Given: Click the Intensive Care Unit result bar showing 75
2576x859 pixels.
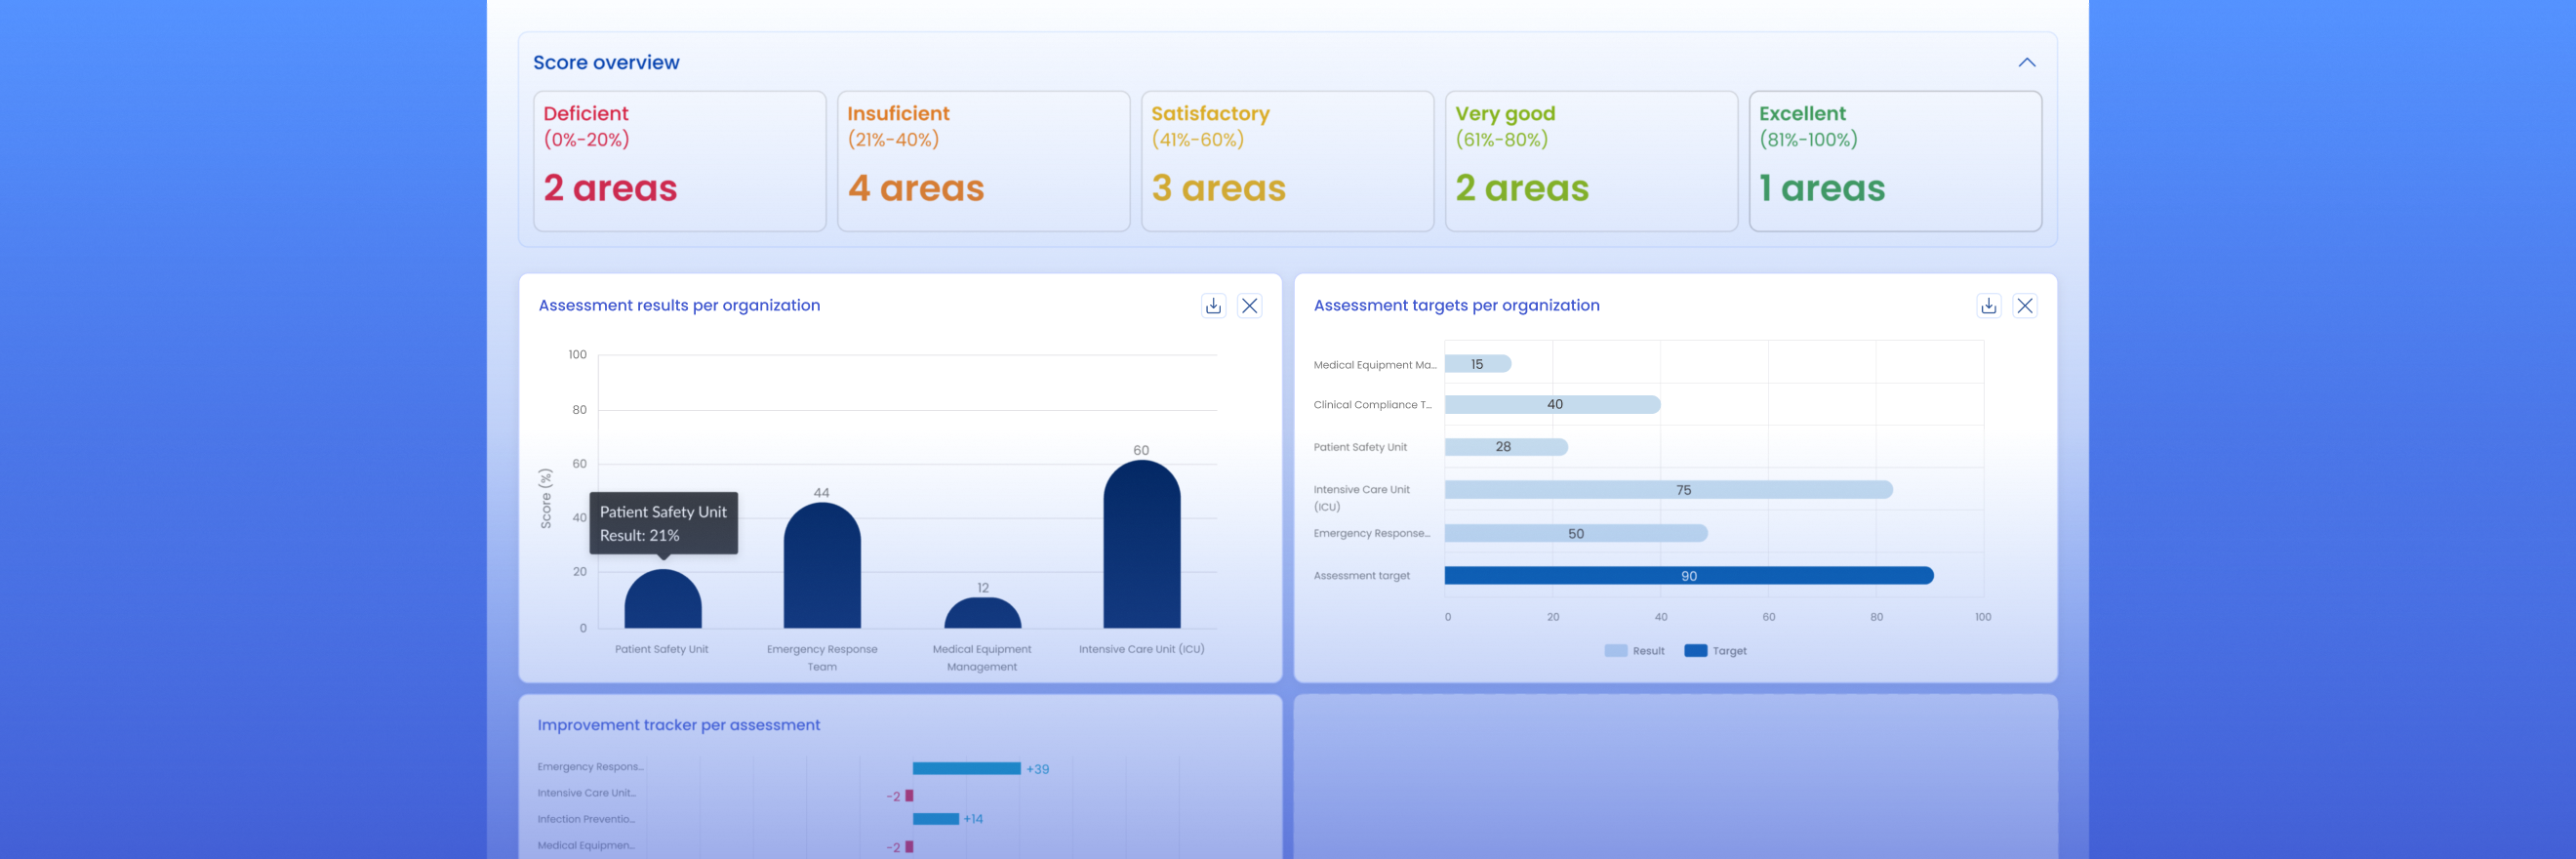Looking at the screenshot, I should 1668,489.
